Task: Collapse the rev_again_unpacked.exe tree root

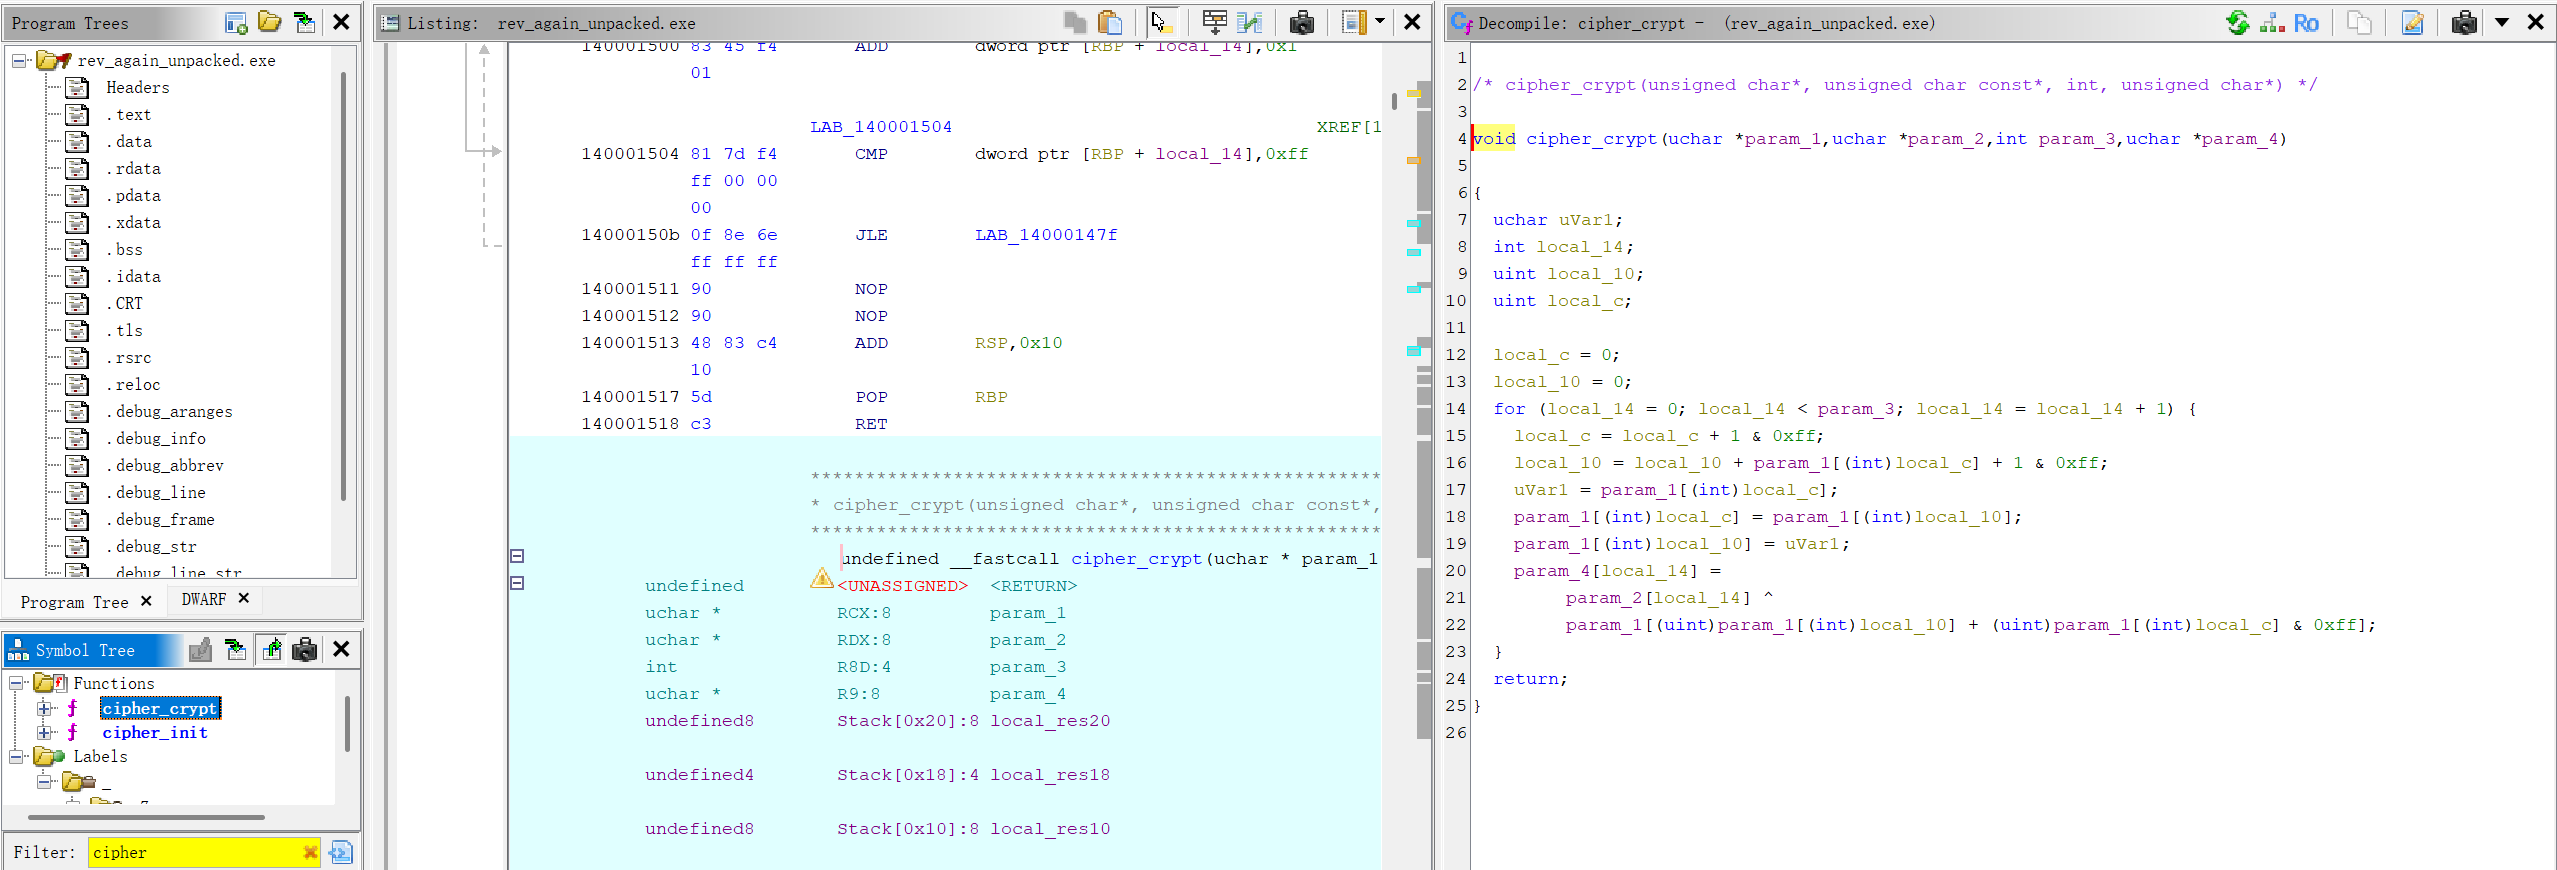Action: click(x=18, y=61)
